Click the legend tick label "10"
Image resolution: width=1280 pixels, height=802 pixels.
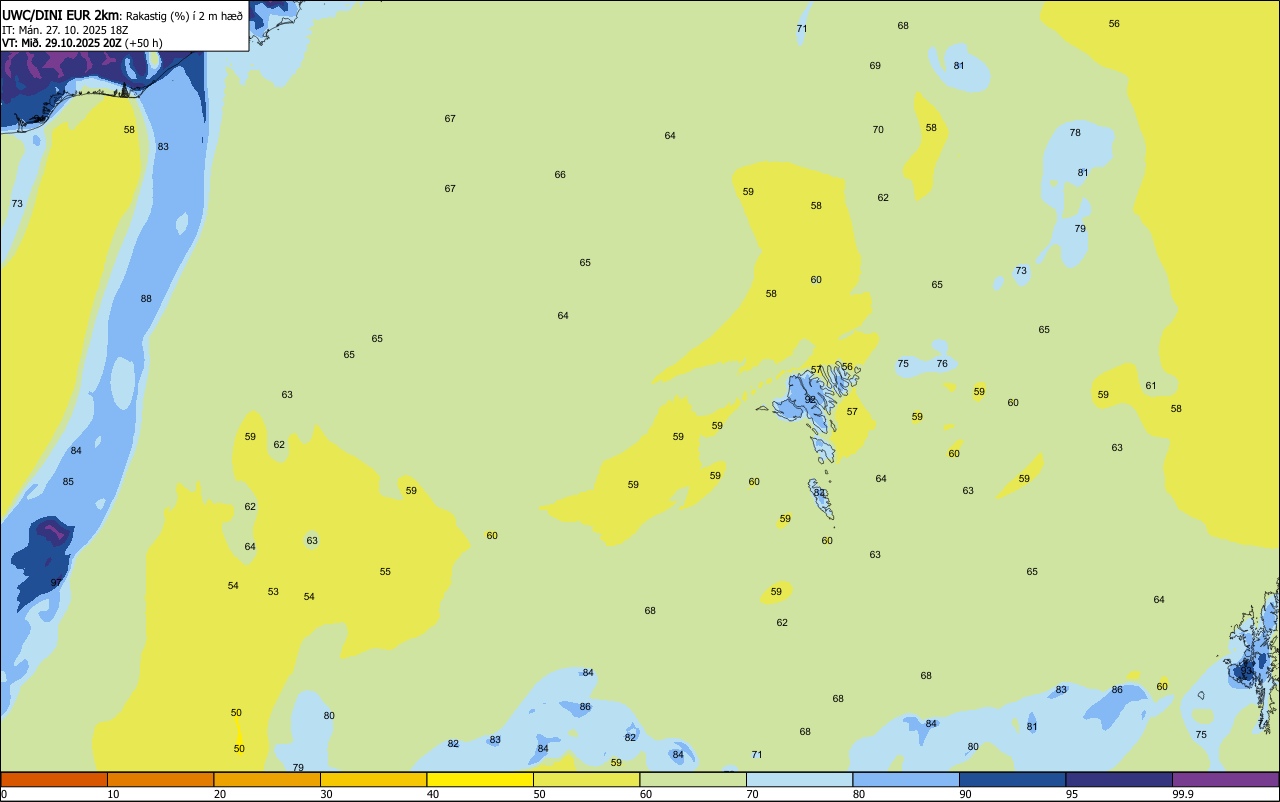[114, 794]
